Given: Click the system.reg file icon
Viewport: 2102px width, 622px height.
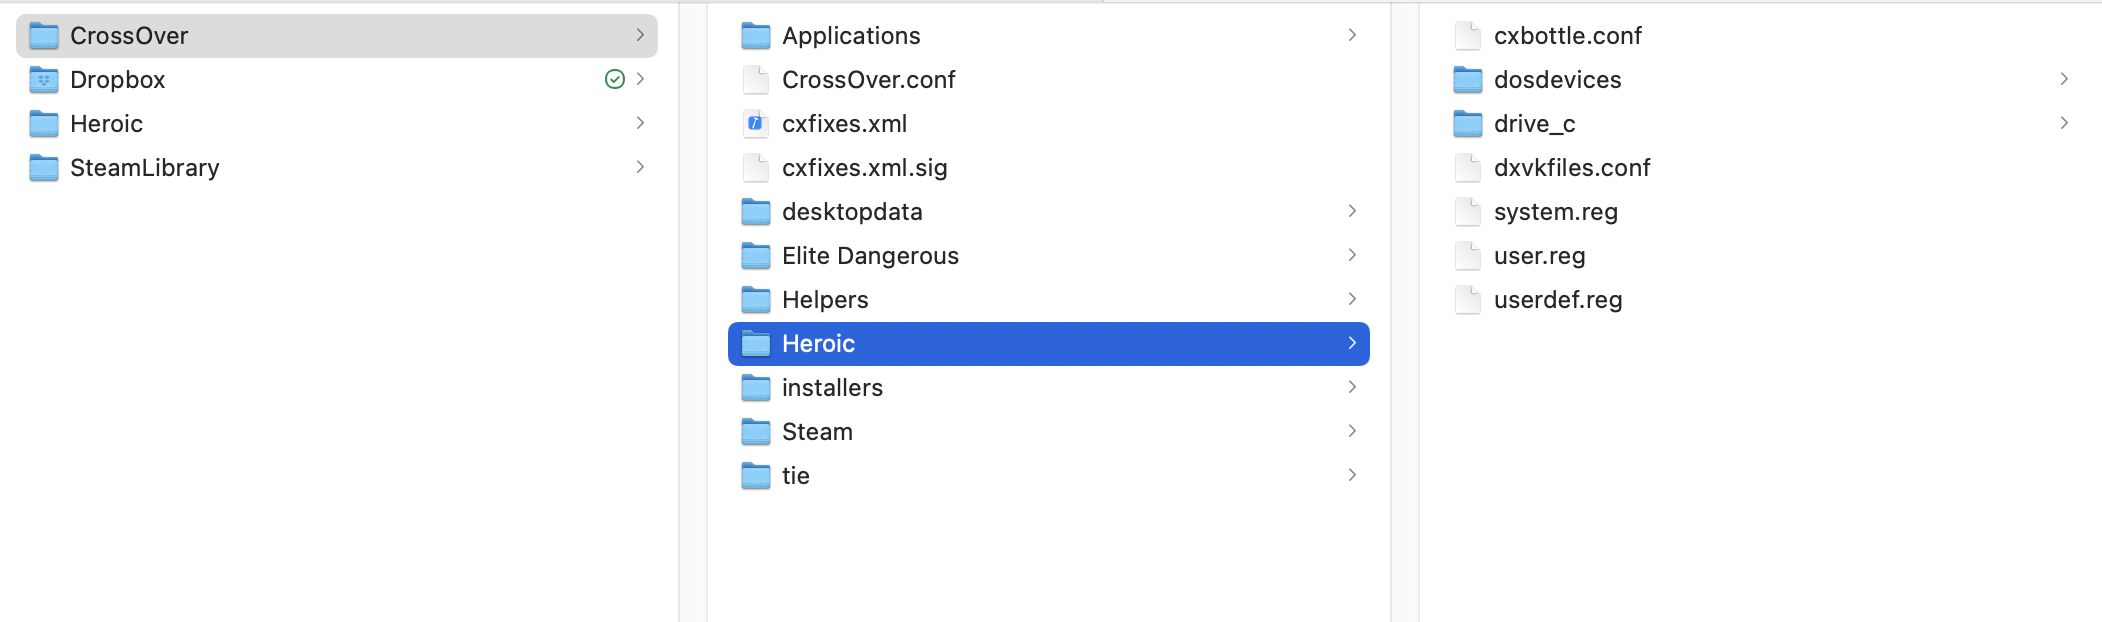Looking at the screenshot, I should [1468, 212].
